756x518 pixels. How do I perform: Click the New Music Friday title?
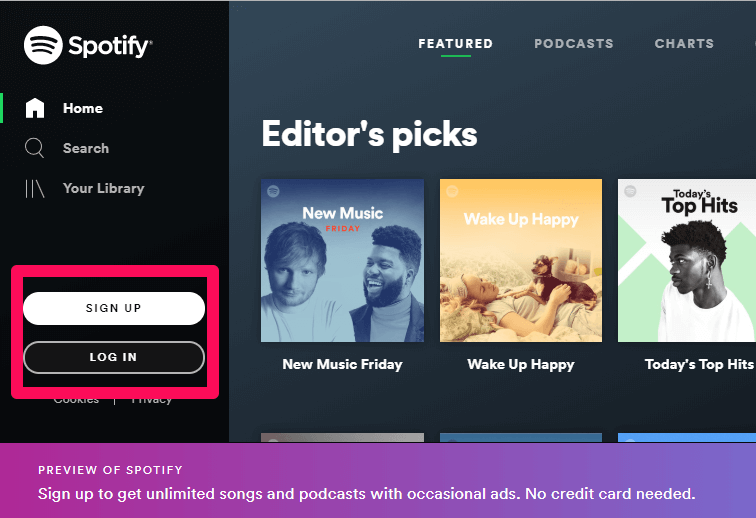tap(342, 364)
